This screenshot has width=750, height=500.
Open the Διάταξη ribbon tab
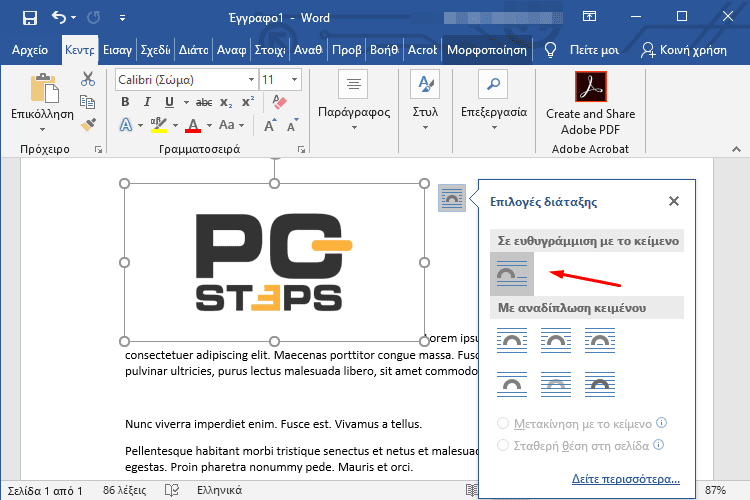193,50
